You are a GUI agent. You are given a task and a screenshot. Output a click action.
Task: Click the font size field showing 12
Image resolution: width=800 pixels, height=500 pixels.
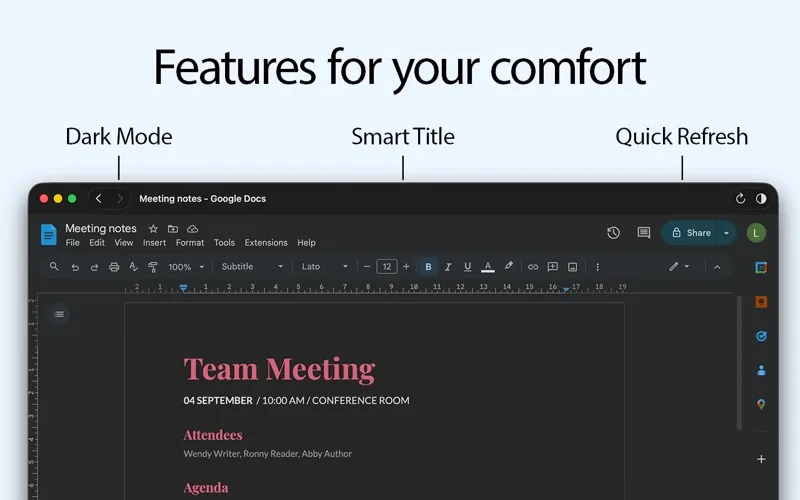click(x=387, y=266)
